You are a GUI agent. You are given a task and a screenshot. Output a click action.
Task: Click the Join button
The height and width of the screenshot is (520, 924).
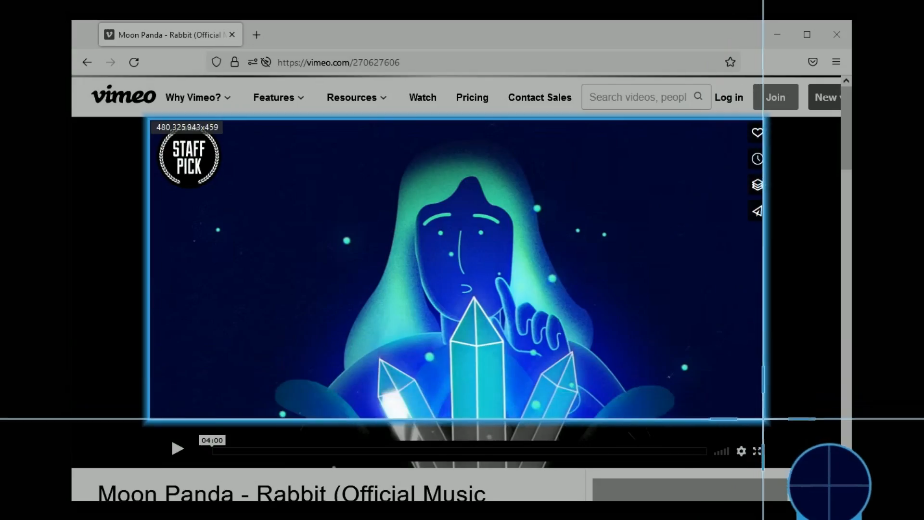pyautogui.click(x=776, y=97)
